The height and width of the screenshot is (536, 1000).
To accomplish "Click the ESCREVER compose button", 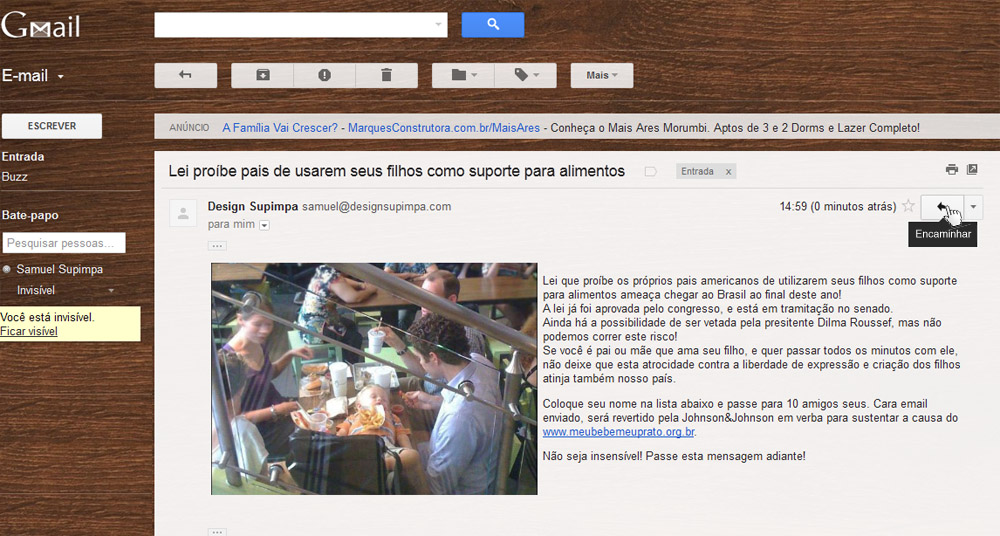I will (x=52, y=126).
